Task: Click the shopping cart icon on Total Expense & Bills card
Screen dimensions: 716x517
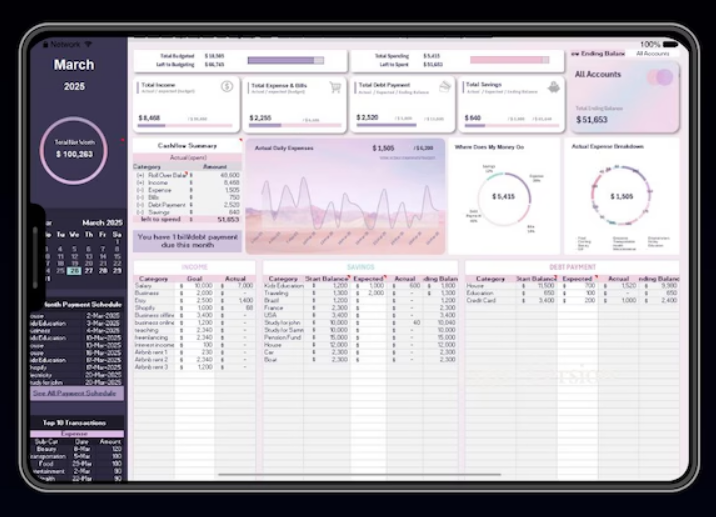Action: tap(336, 87)
